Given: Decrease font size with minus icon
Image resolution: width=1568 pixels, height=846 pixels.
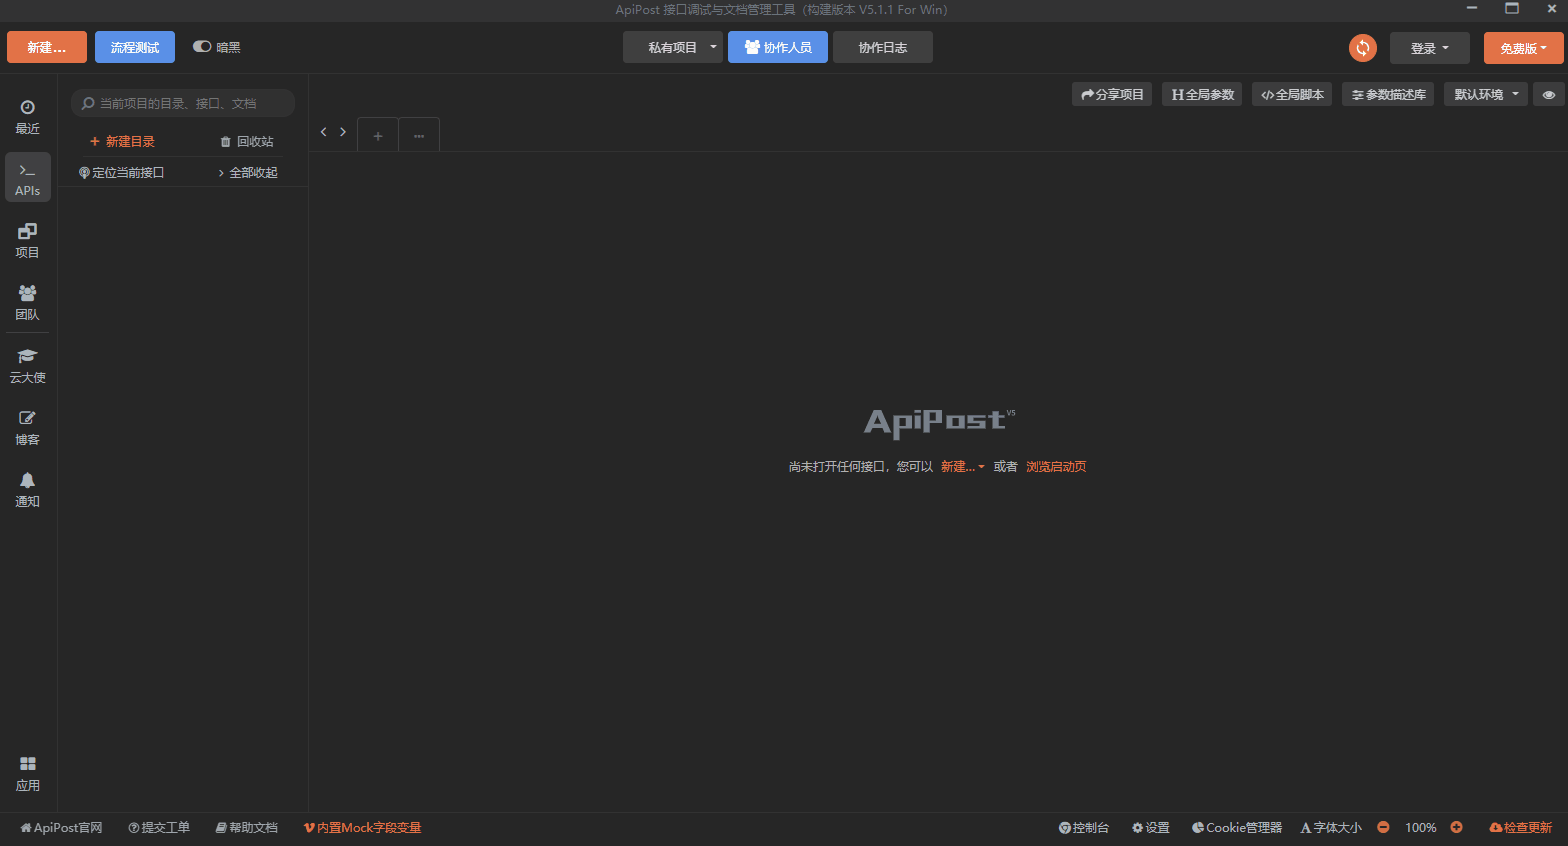Looking at the screenshot, I should (1383, 827).
